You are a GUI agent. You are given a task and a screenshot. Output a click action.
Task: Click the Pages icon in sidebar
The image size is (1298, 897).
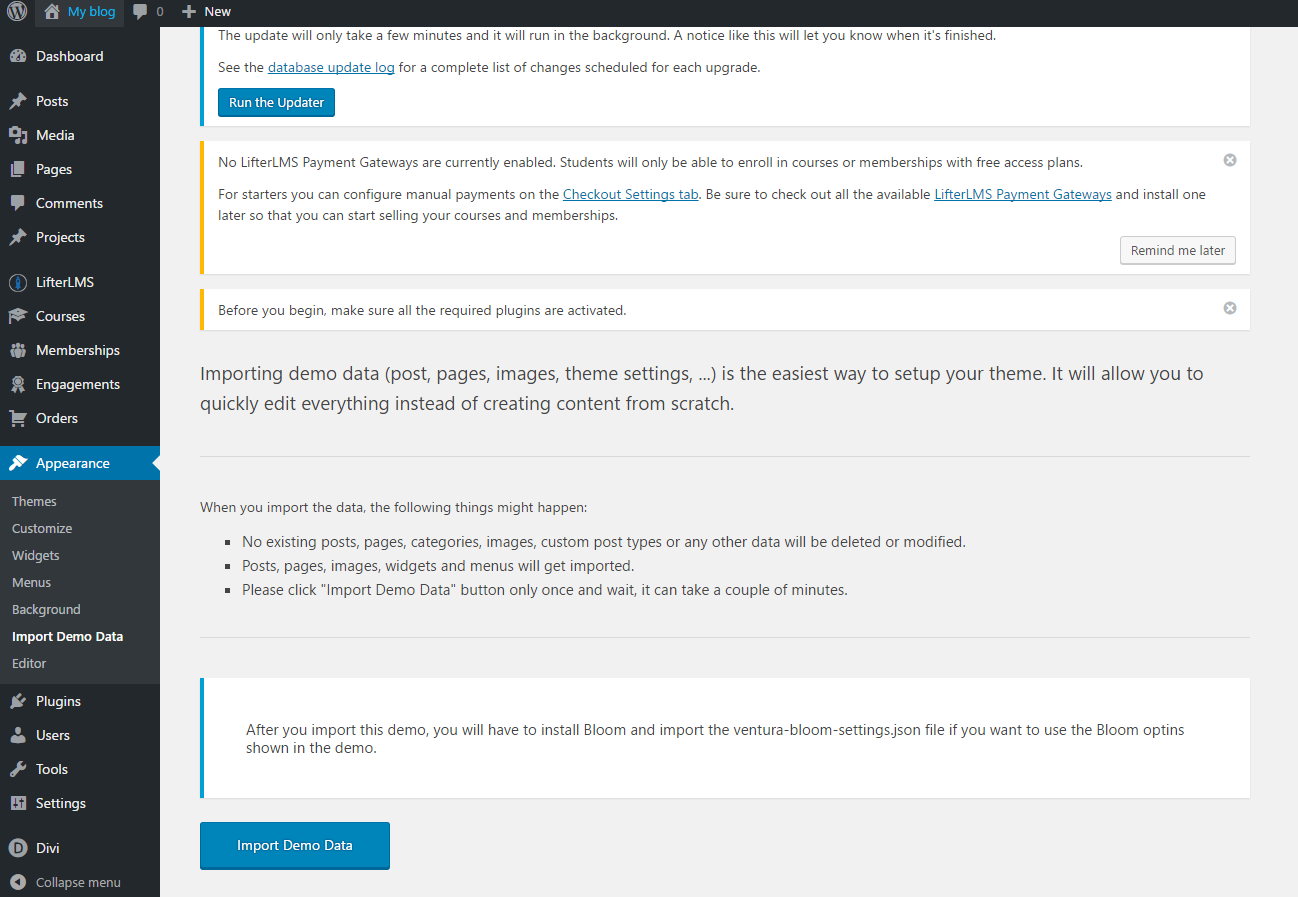click(18, 169)
